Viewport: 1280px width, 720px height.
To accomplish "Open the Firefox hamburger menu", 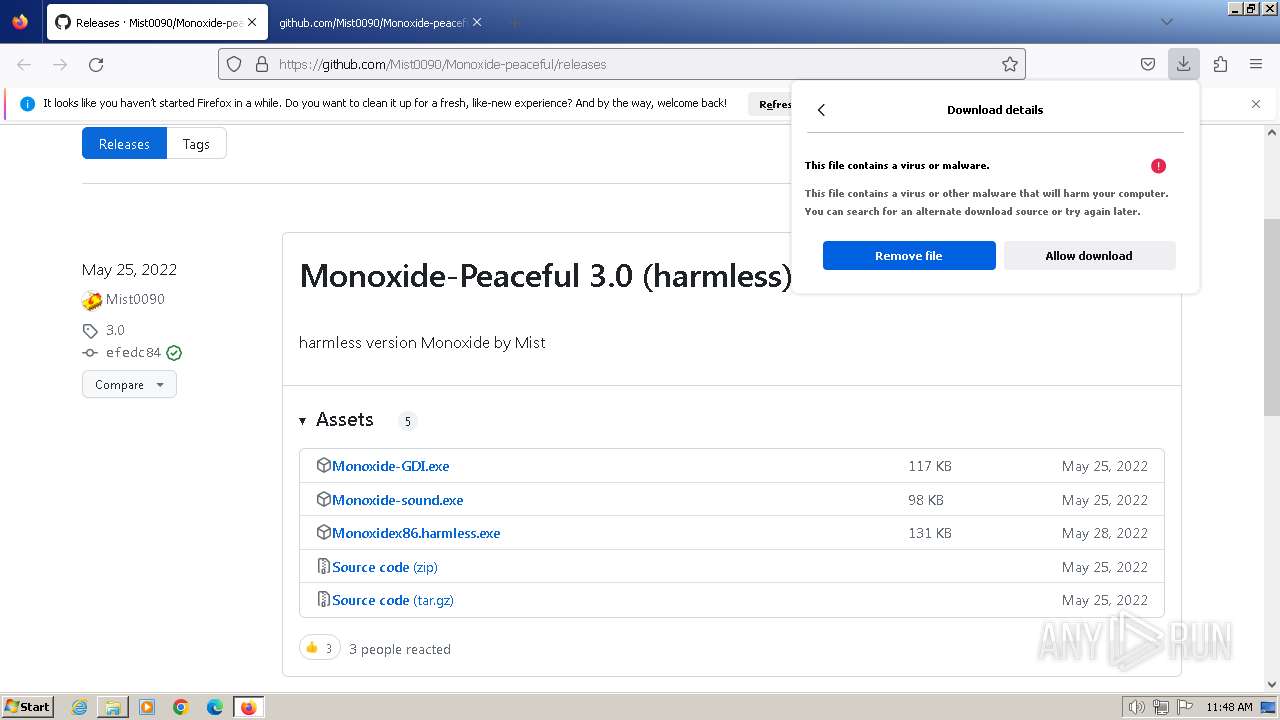I will pyautogui.click(x=1256, y=64).
